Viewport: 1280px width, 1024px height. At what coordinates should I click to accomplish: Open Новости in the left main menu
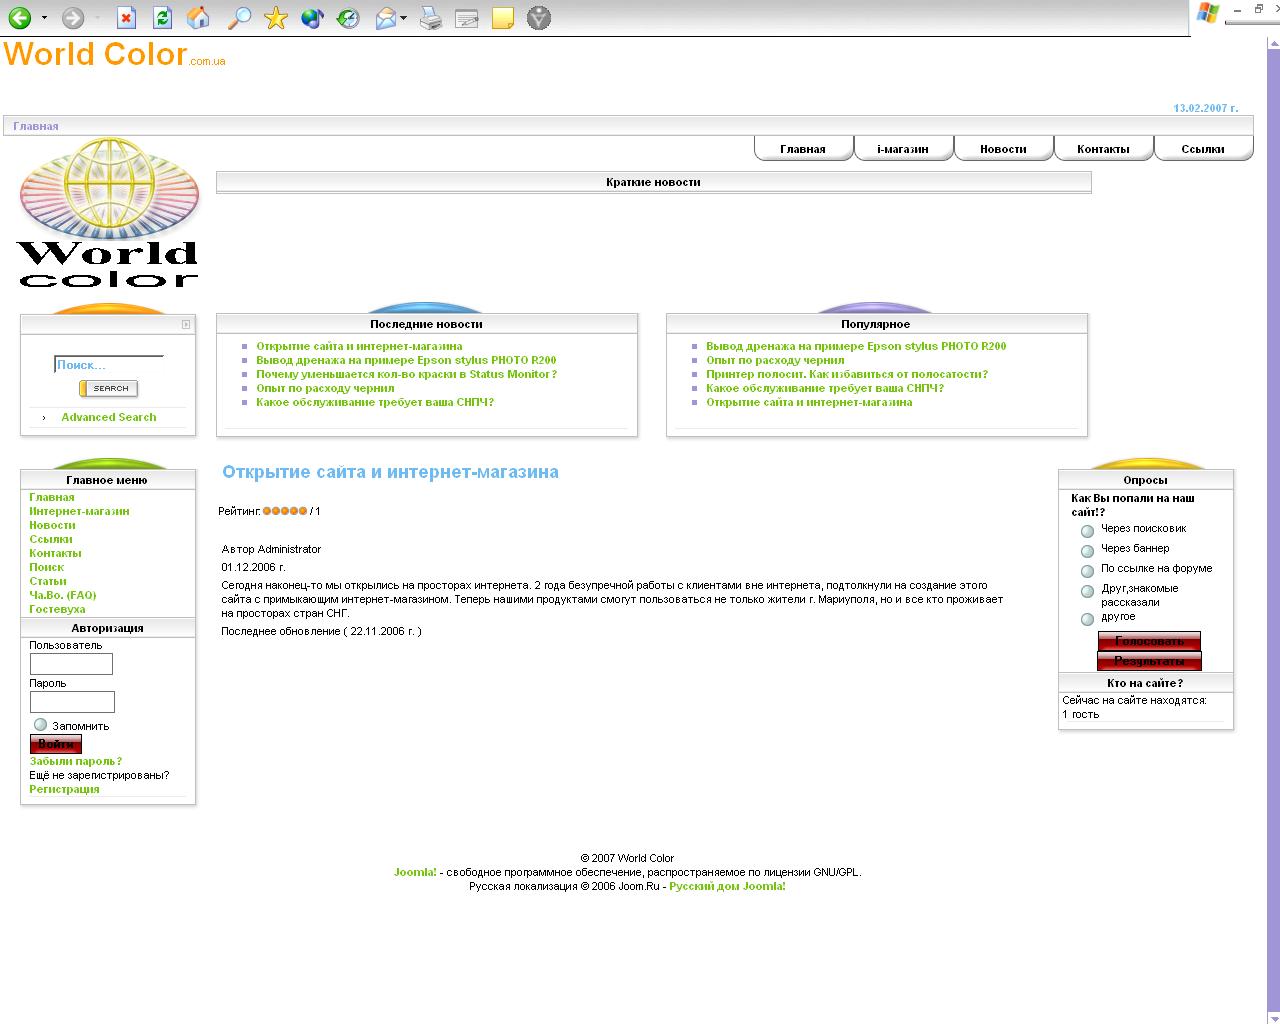[52, 525]
